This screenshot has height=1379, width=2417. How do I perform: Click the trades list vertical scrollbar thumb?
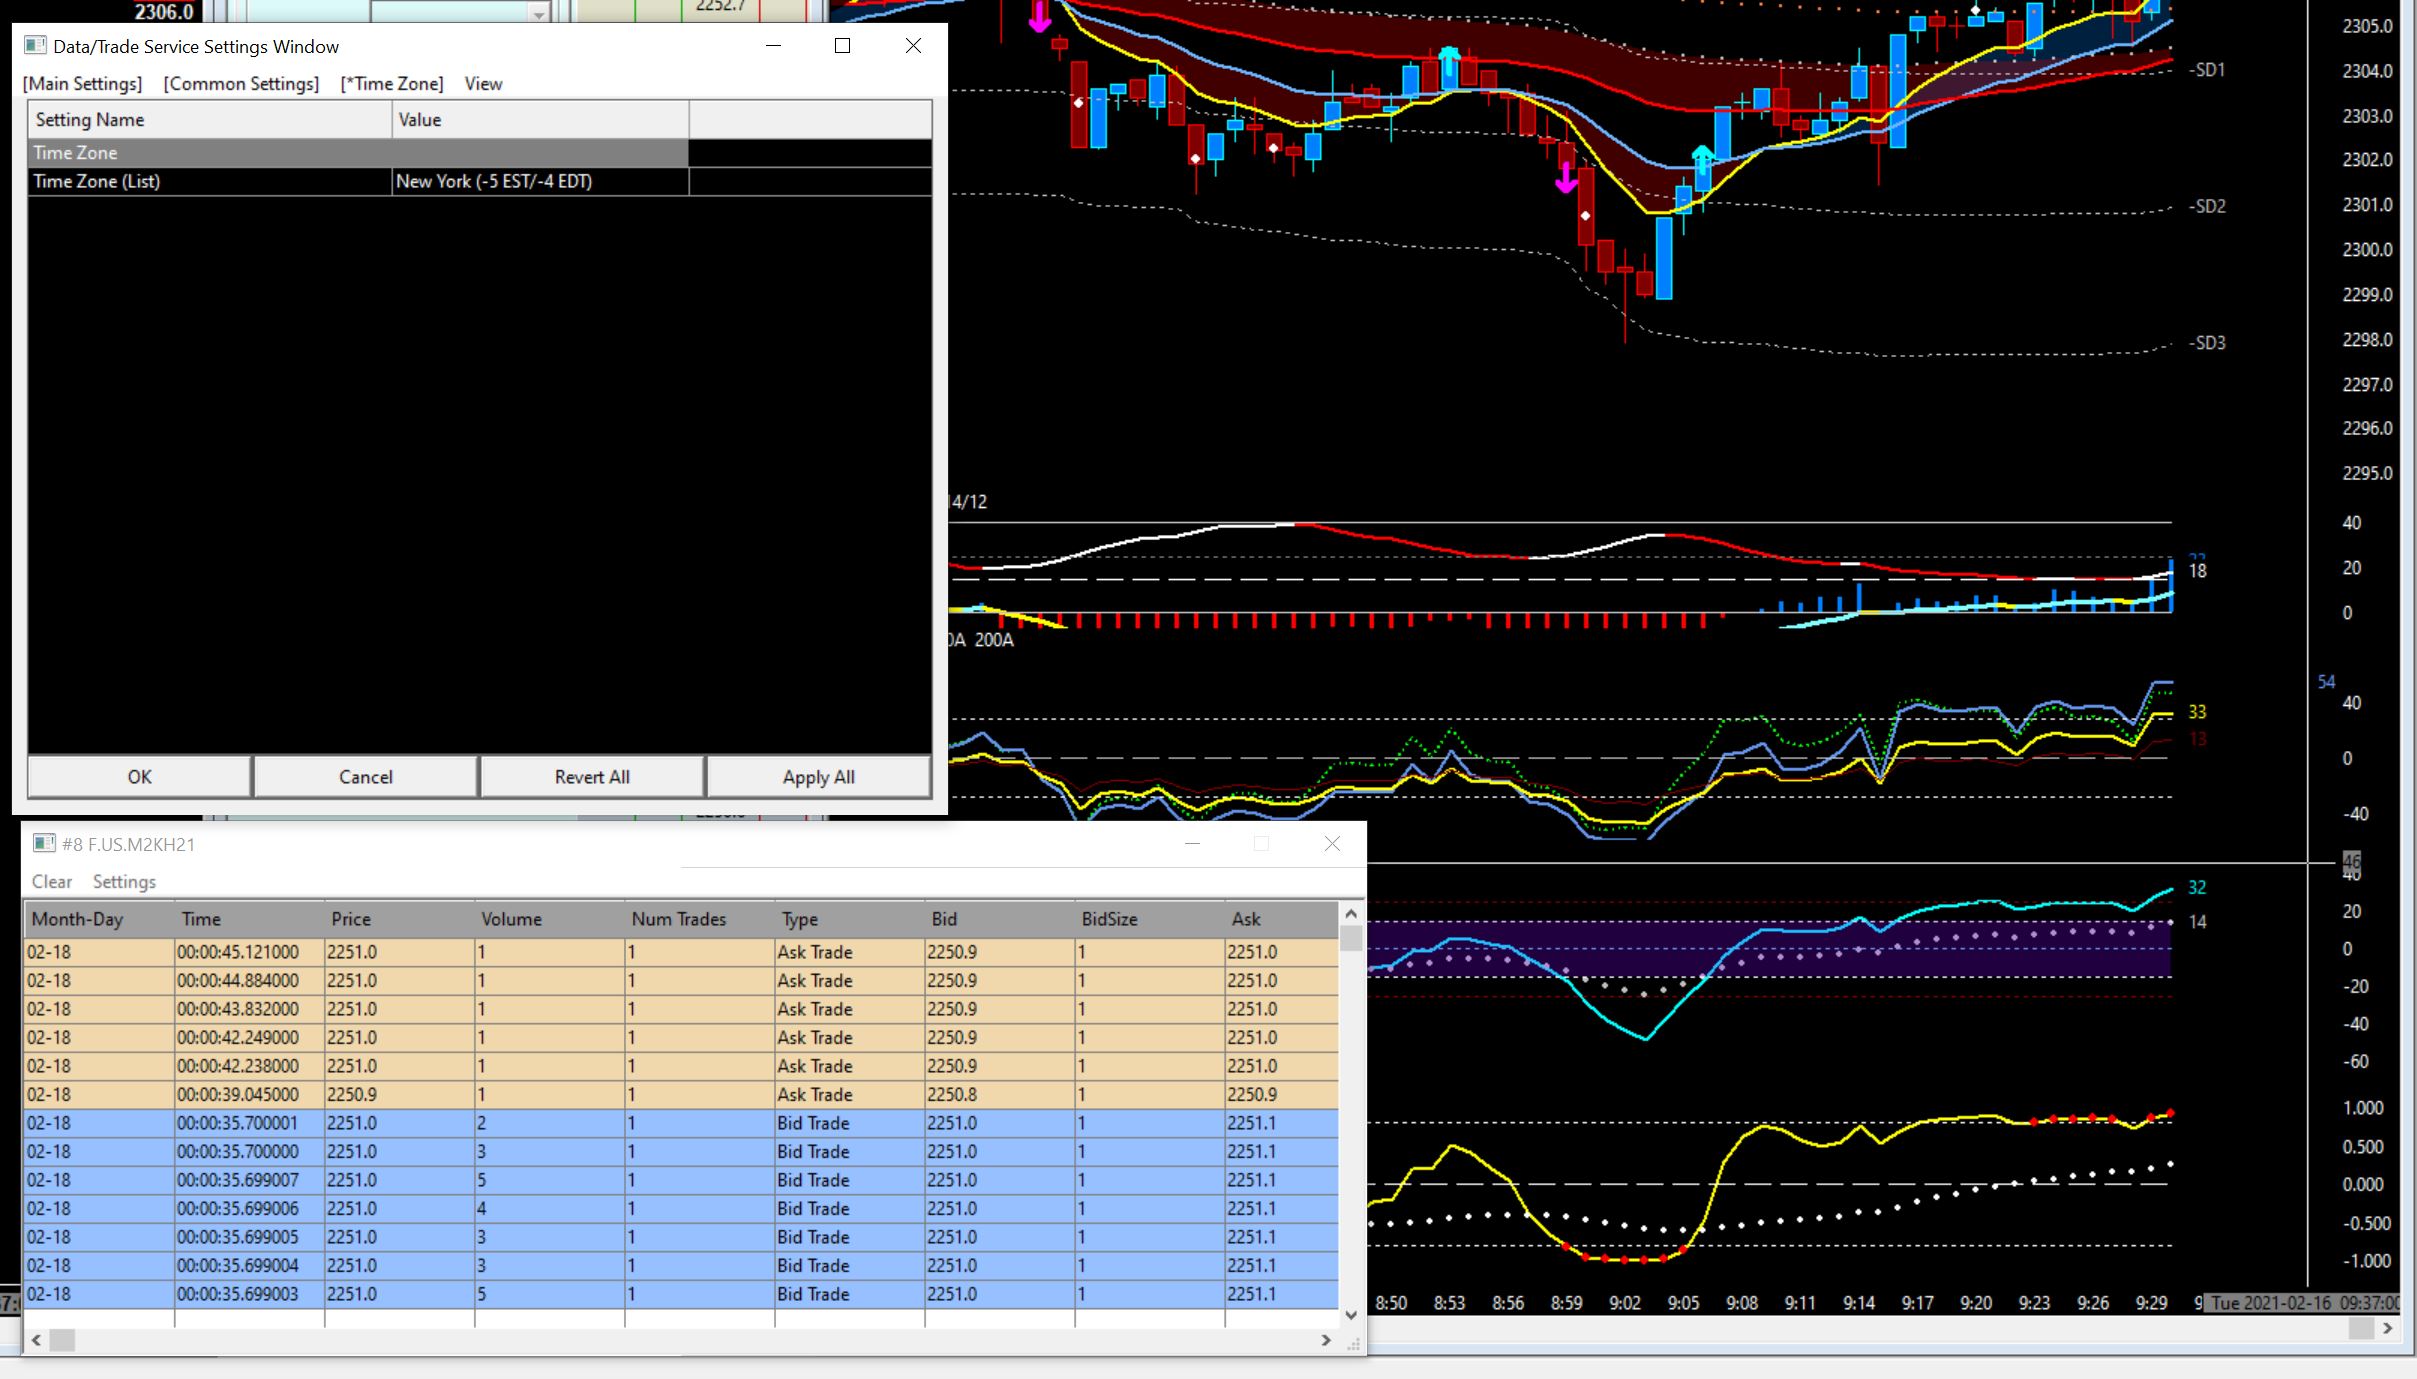[1351, 938]
